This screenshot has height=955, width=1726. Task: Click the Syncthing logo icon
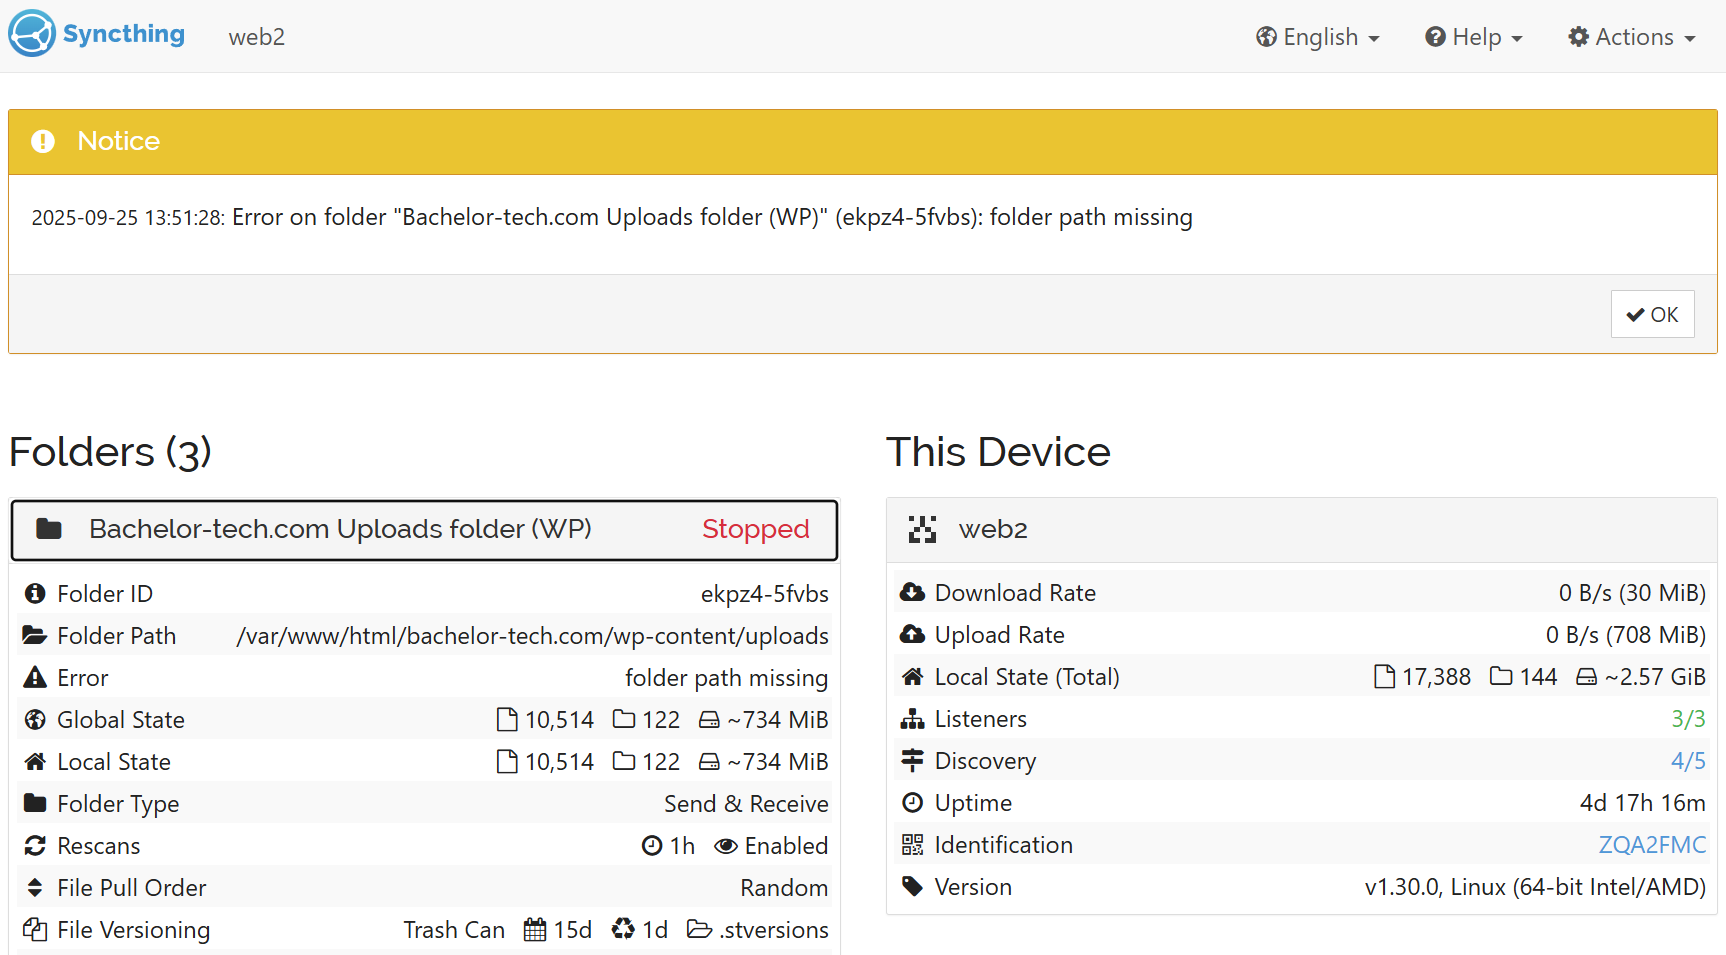[32, 34]
